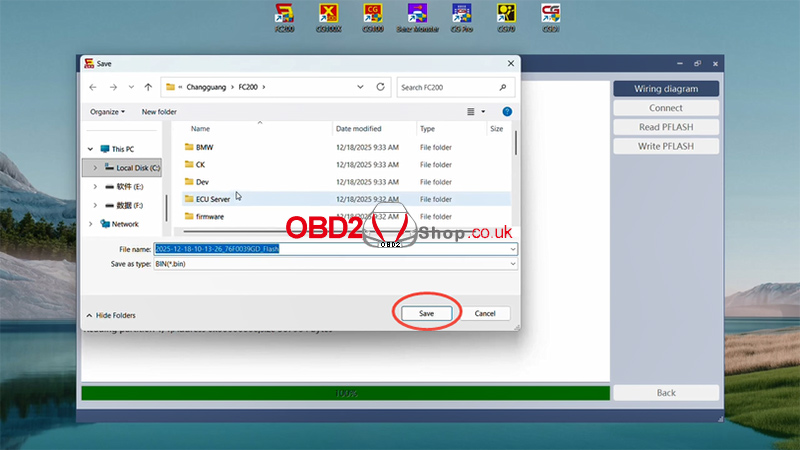Open the FC200 desktop shortcut
The width and height of the screenshot is (800, 450).
pos(284,15)
